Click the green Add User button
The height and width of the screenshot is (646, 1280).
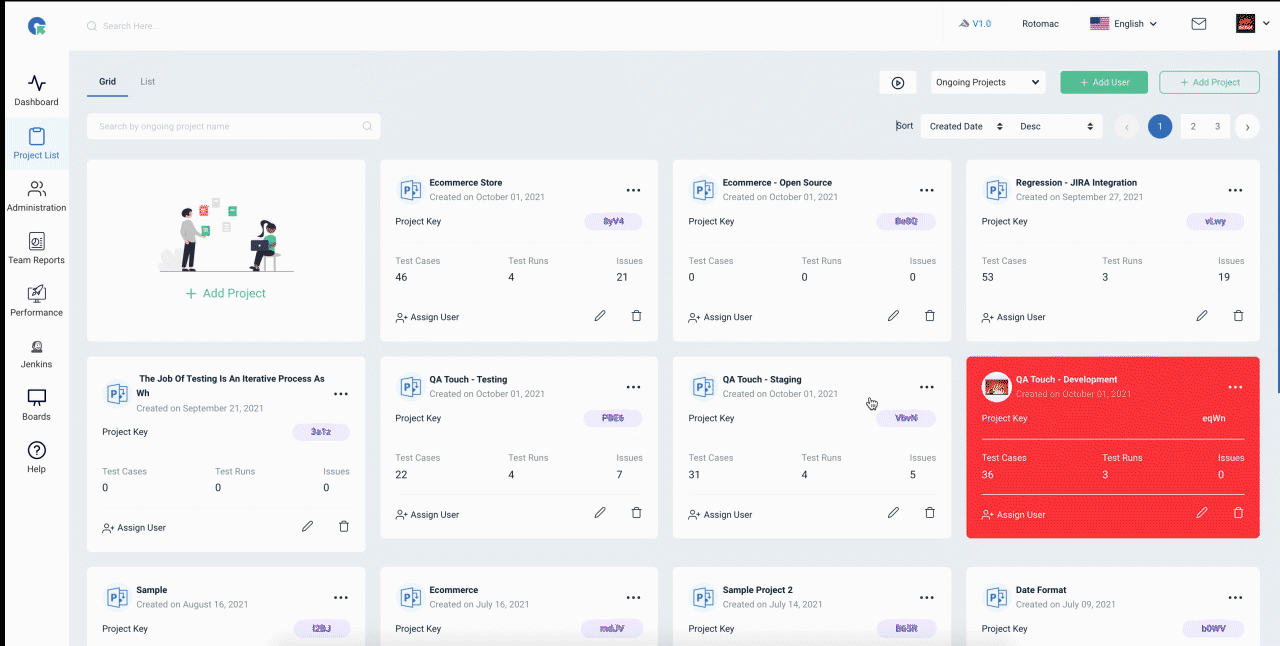tap(1104, 82)
